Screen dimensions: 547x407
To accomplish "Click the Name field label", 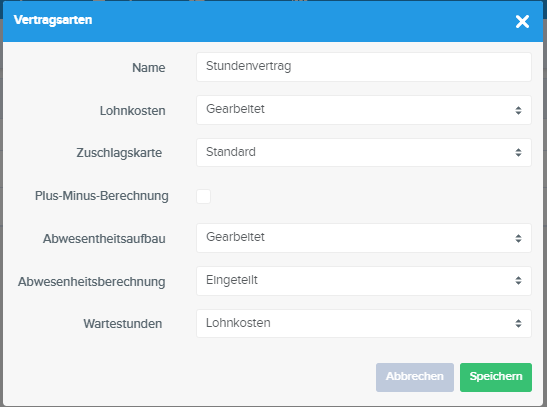I will [149, 68].
